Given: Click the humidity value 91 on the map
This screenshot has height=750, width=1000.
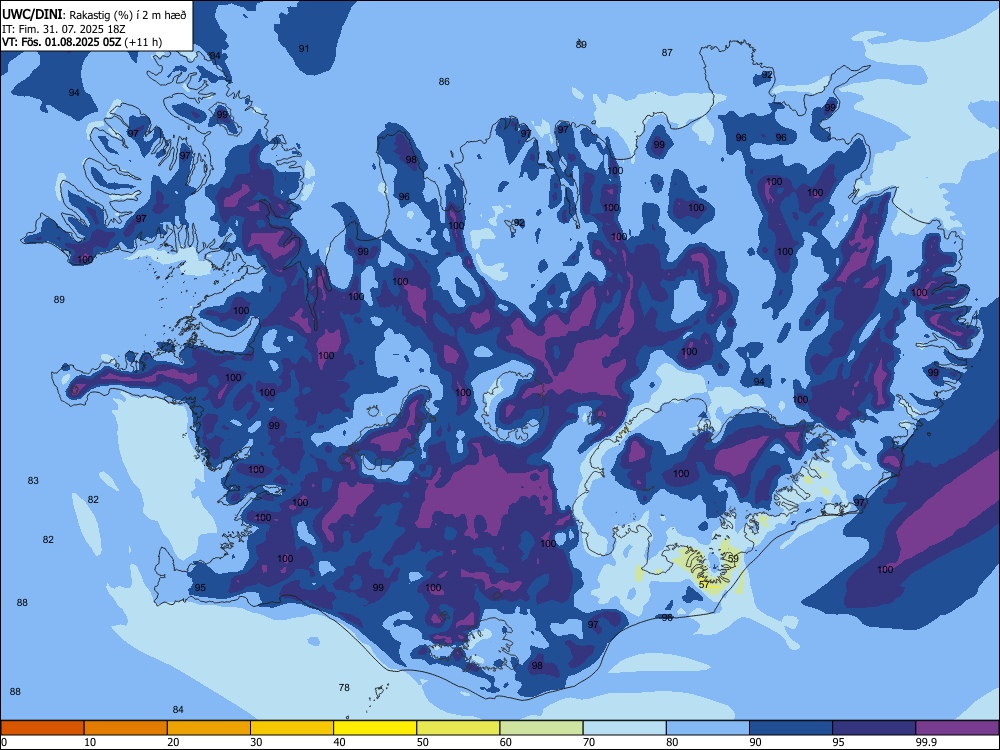Looking at the screenshot, I should tap(304, 48).
